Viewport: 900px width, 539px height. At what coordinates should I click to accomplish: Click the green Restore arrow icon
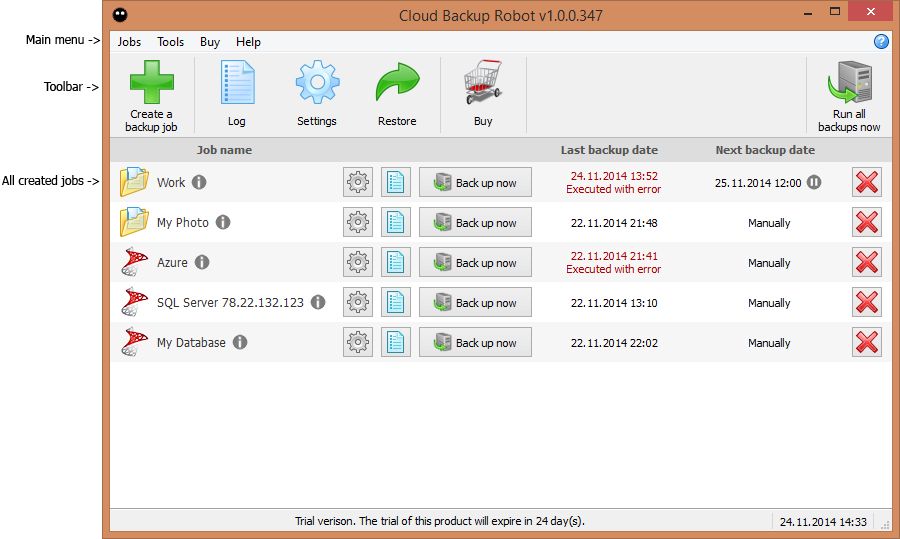(x=397, y=84)
